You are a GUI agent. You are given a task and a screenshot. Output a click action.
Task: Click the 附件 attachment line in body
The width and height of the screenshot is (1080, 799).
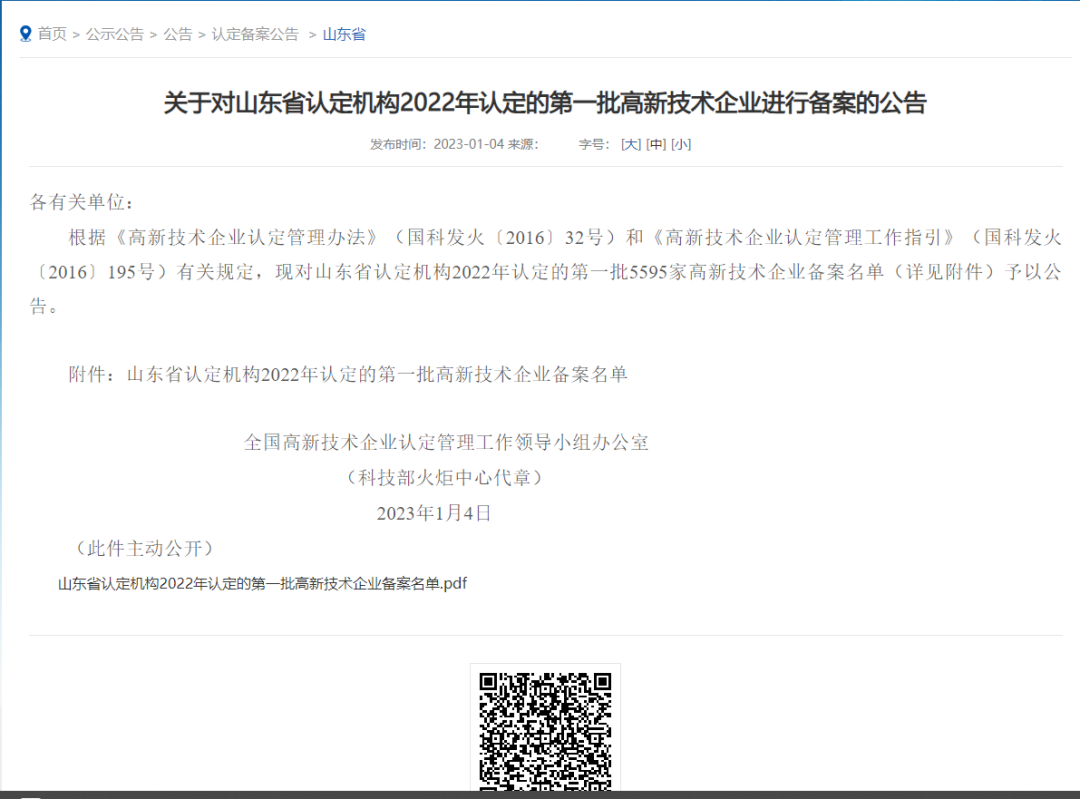coord(347,374)
